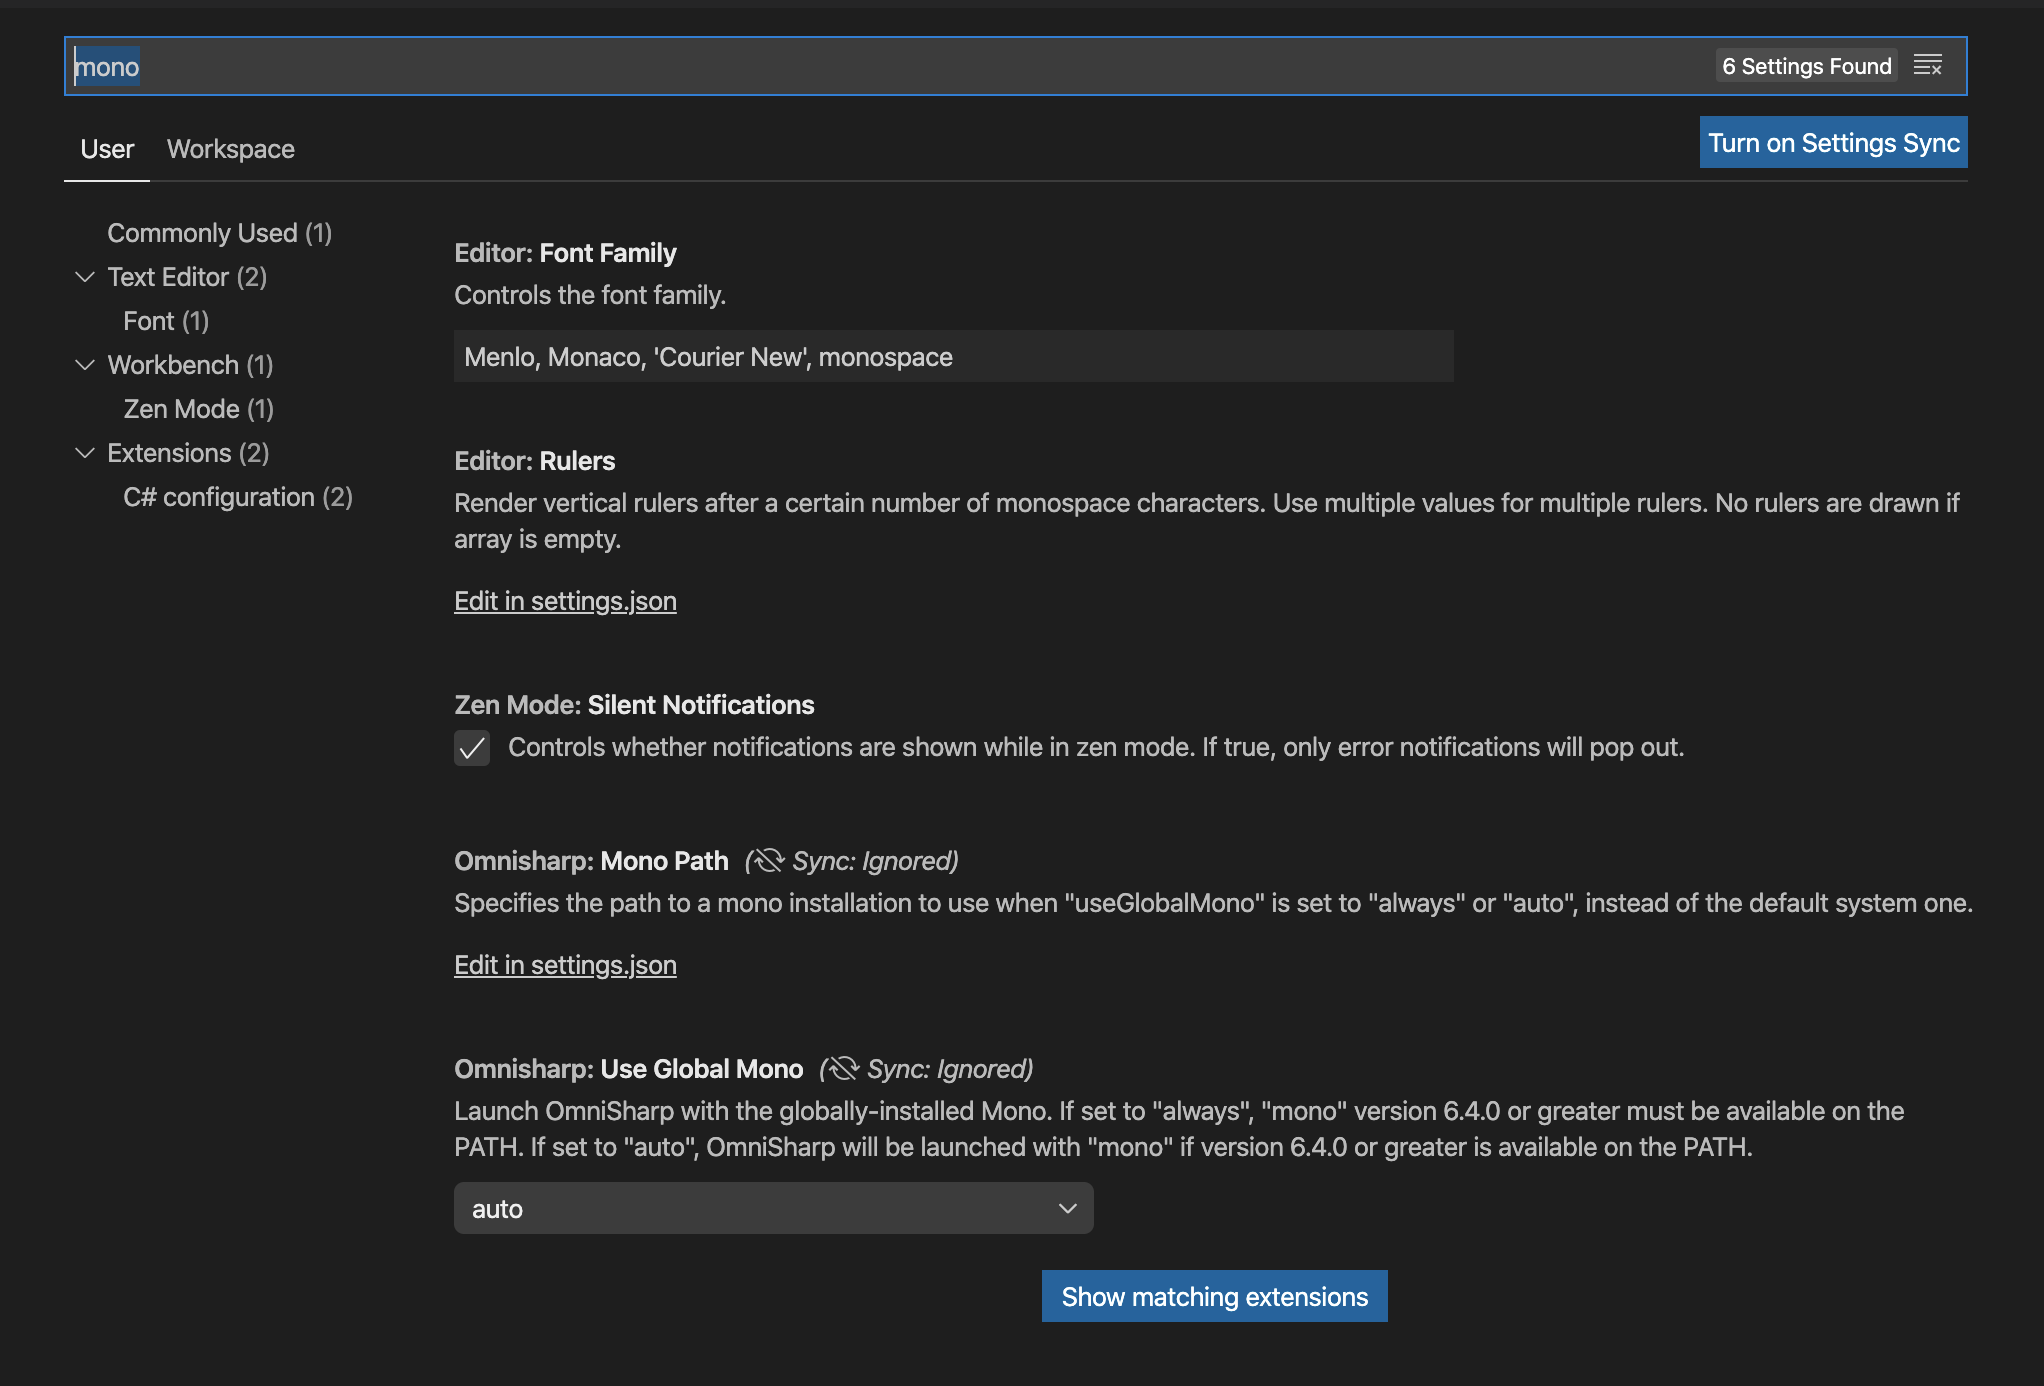Open Edit in settings.json under Mono Path
The image size is (2044, 1386).
pos(565,965)
